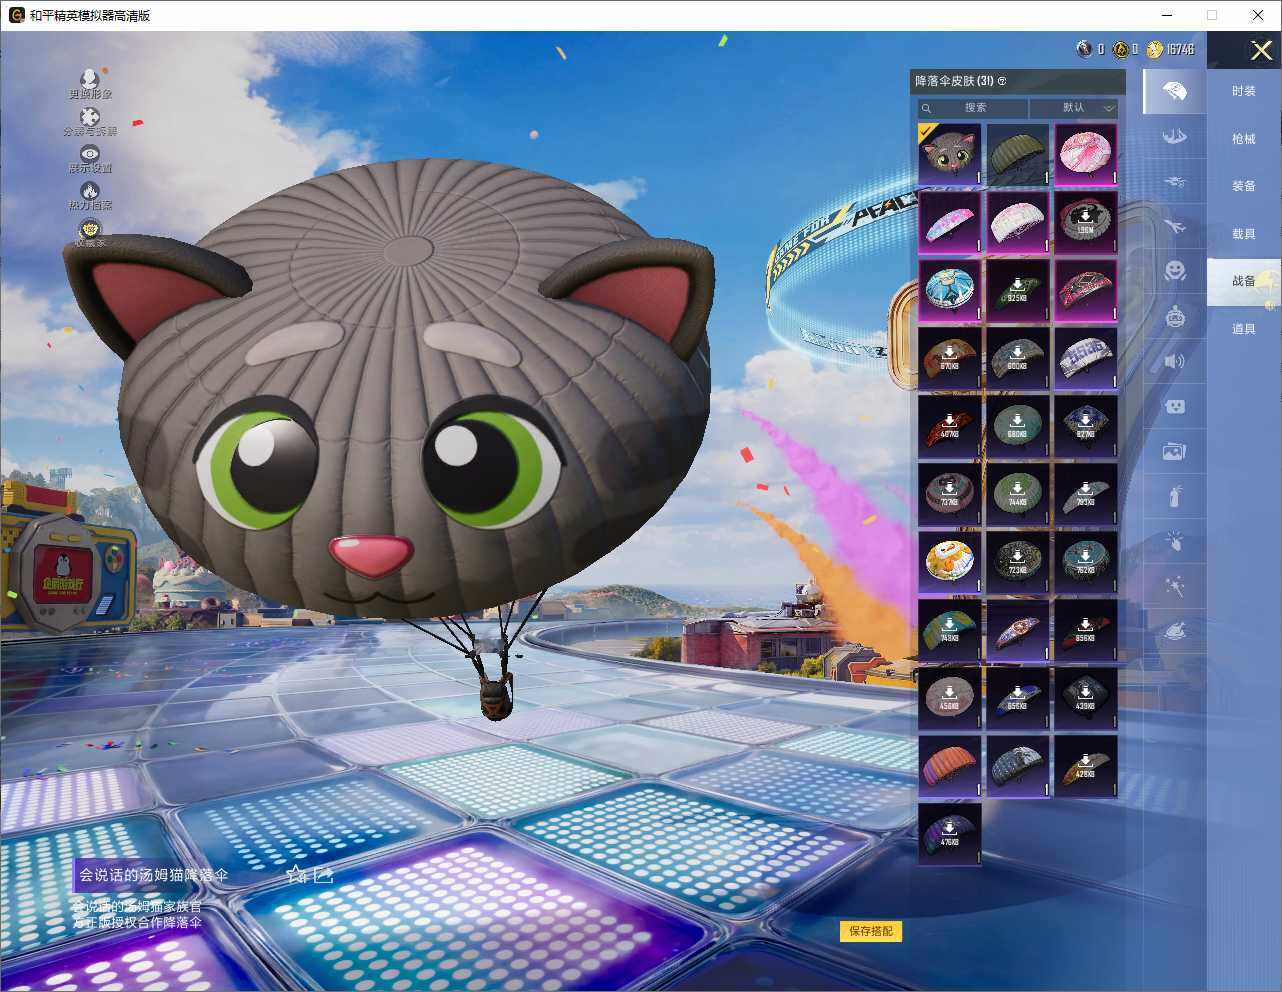1282x992 pixels.
Task: Download the 925KB green parachute skin
Action: click(x=1018, y=291)
